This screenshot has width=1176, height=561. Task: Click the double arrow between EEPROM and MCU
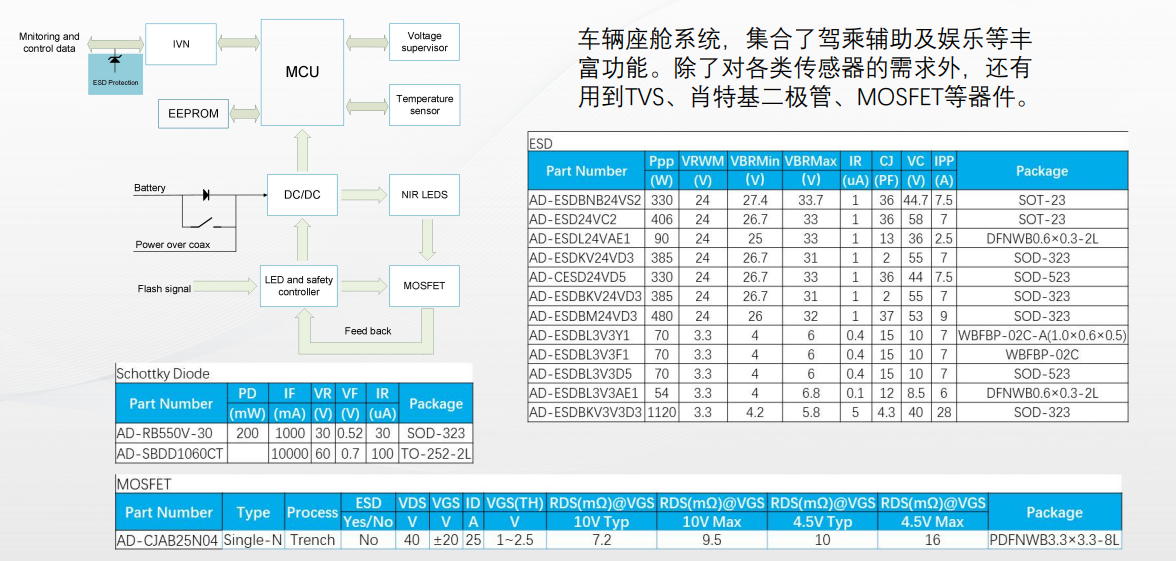tap(245, 113)
